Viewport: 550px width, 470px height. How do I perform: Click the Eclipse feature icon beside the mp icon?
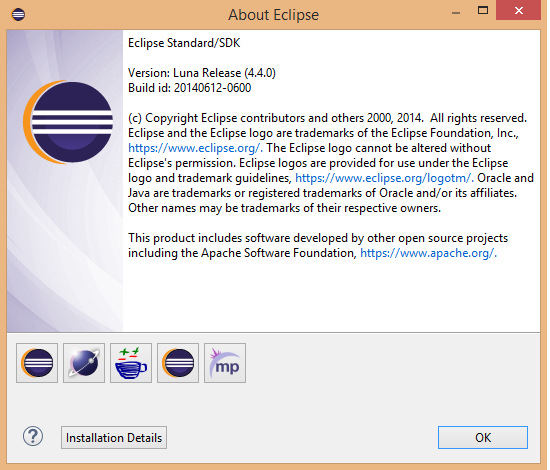pos(178,363)
